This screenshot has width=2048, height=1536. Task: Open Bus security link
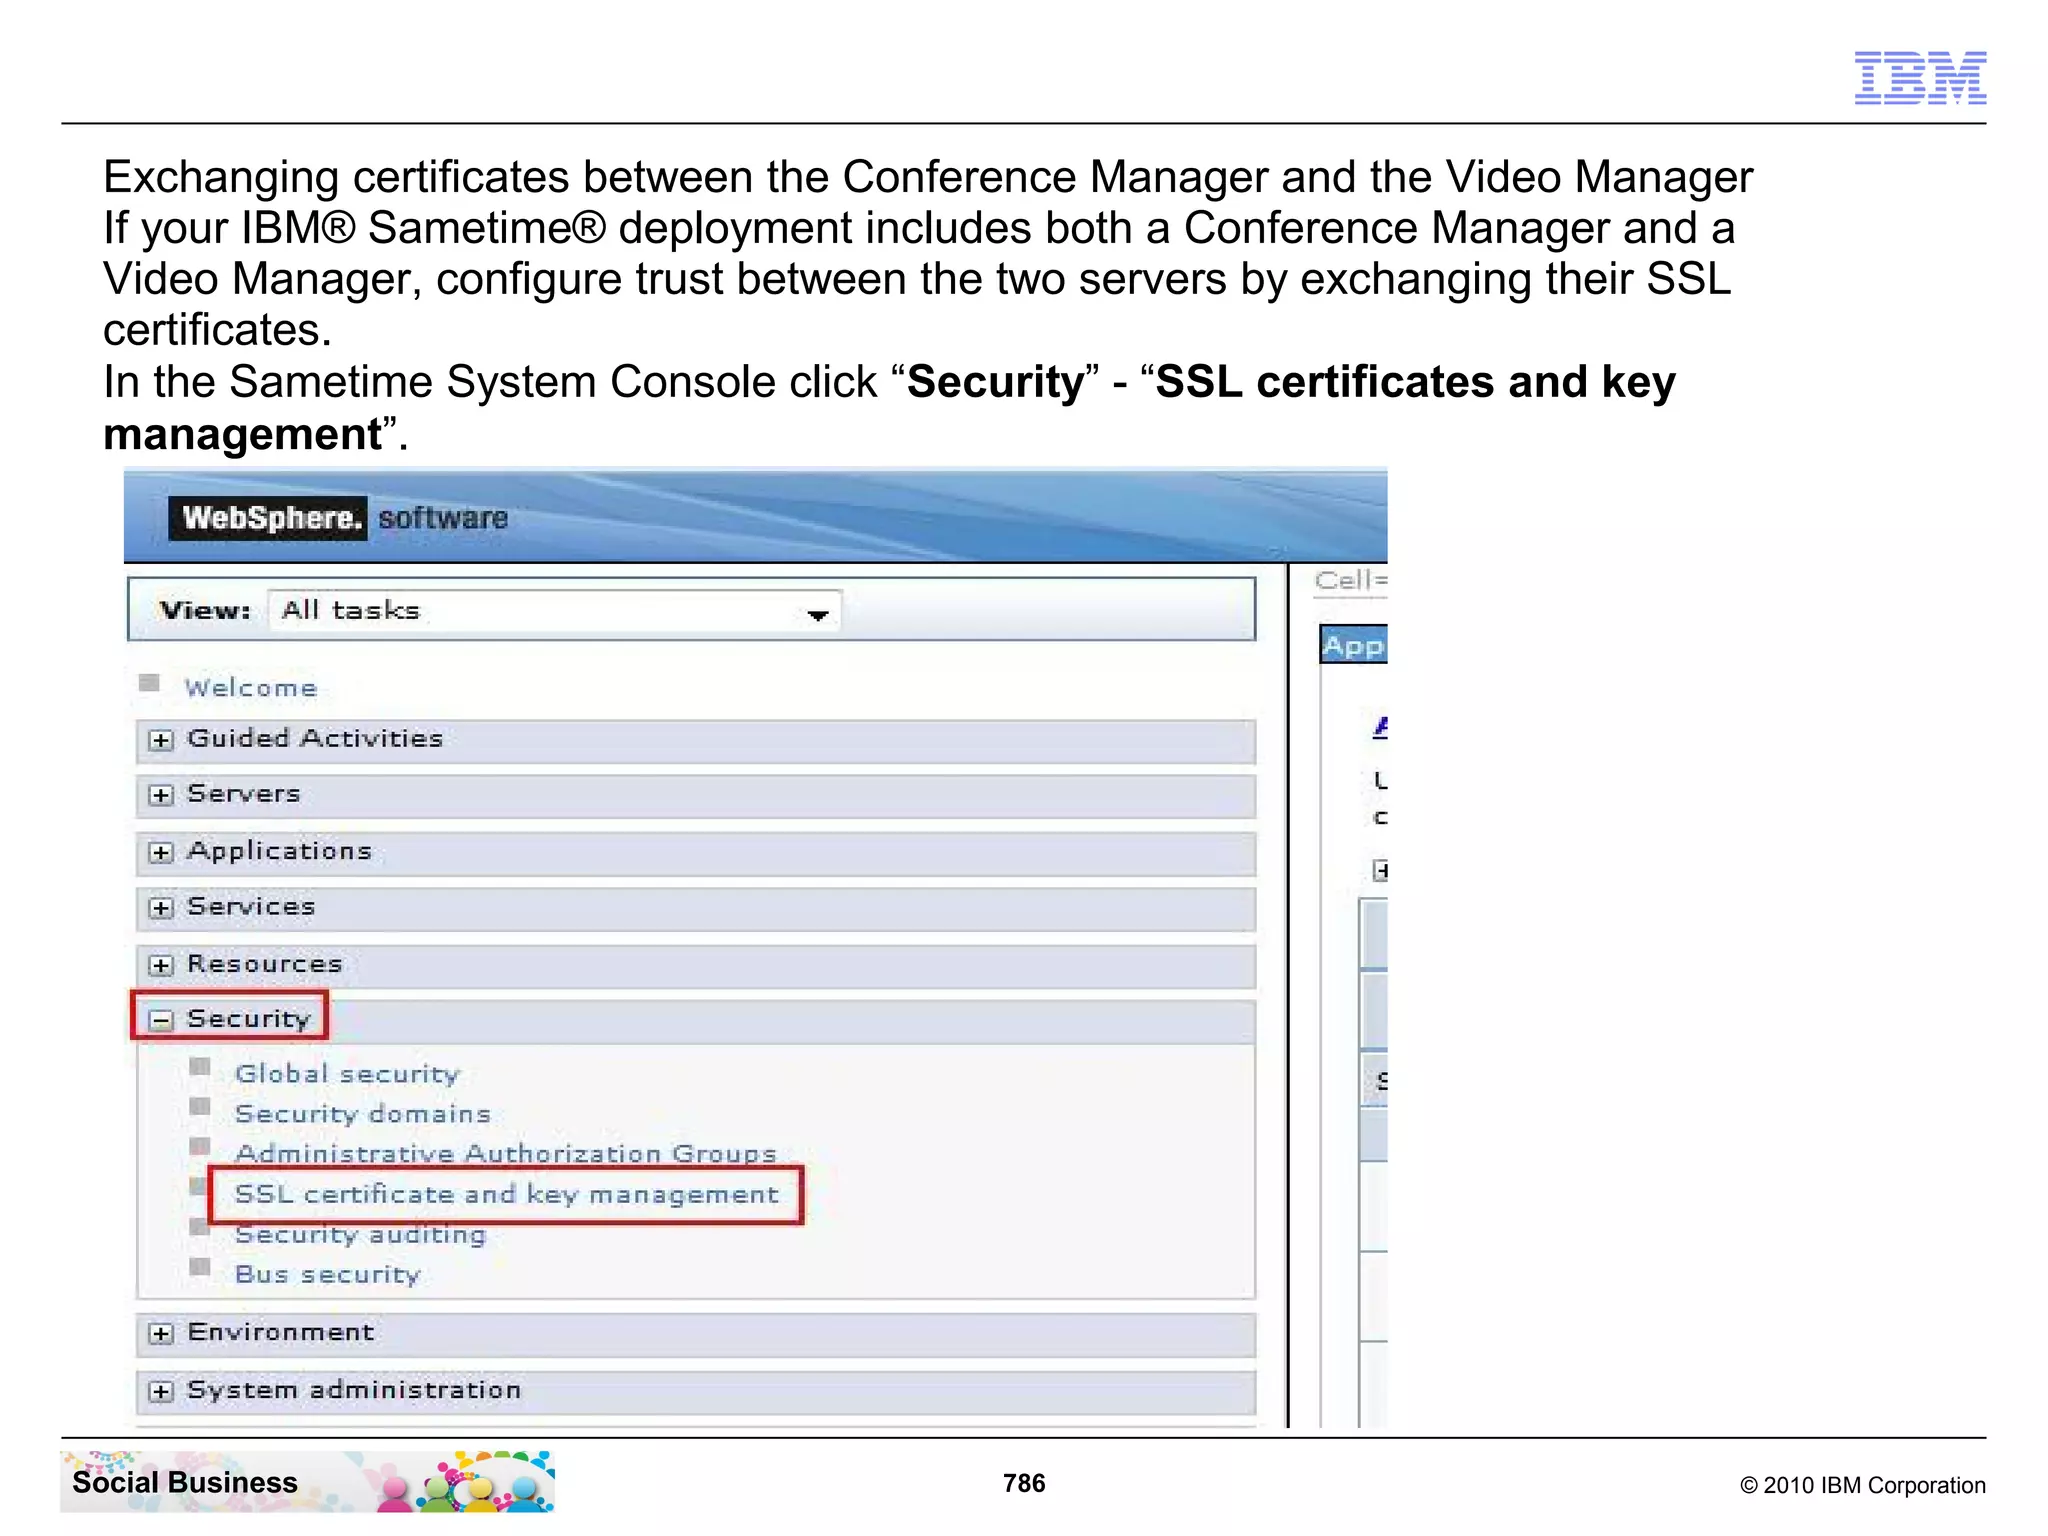[x=327, y=1275]
